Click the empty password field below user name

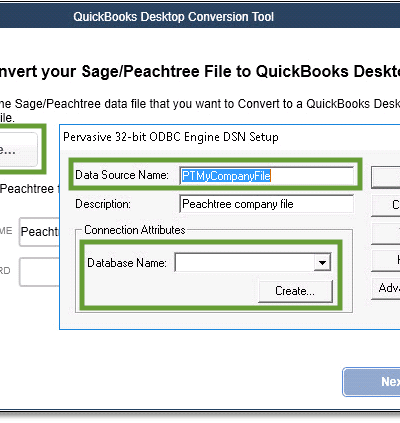pos(39,272)
